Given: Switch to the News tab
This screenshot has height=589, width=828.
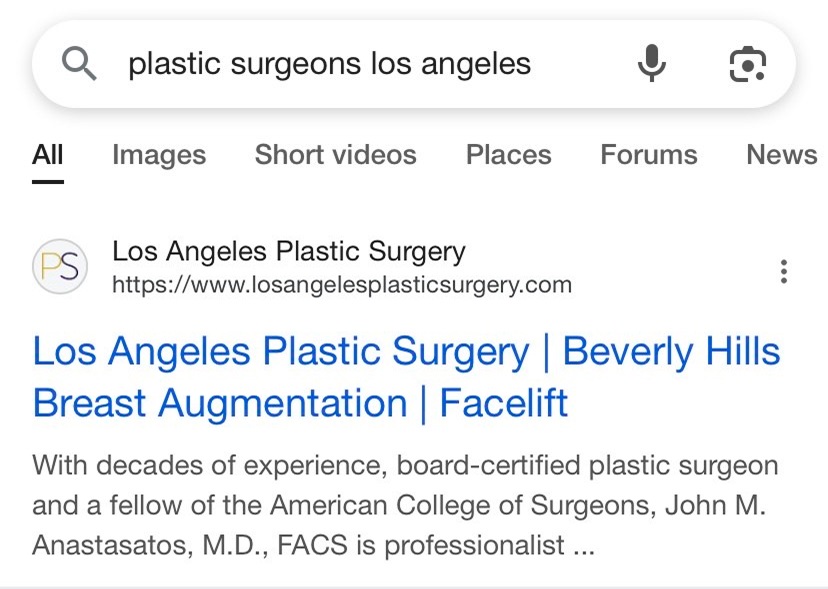Looking at the screenshot, I should click(x=781, y=155).
